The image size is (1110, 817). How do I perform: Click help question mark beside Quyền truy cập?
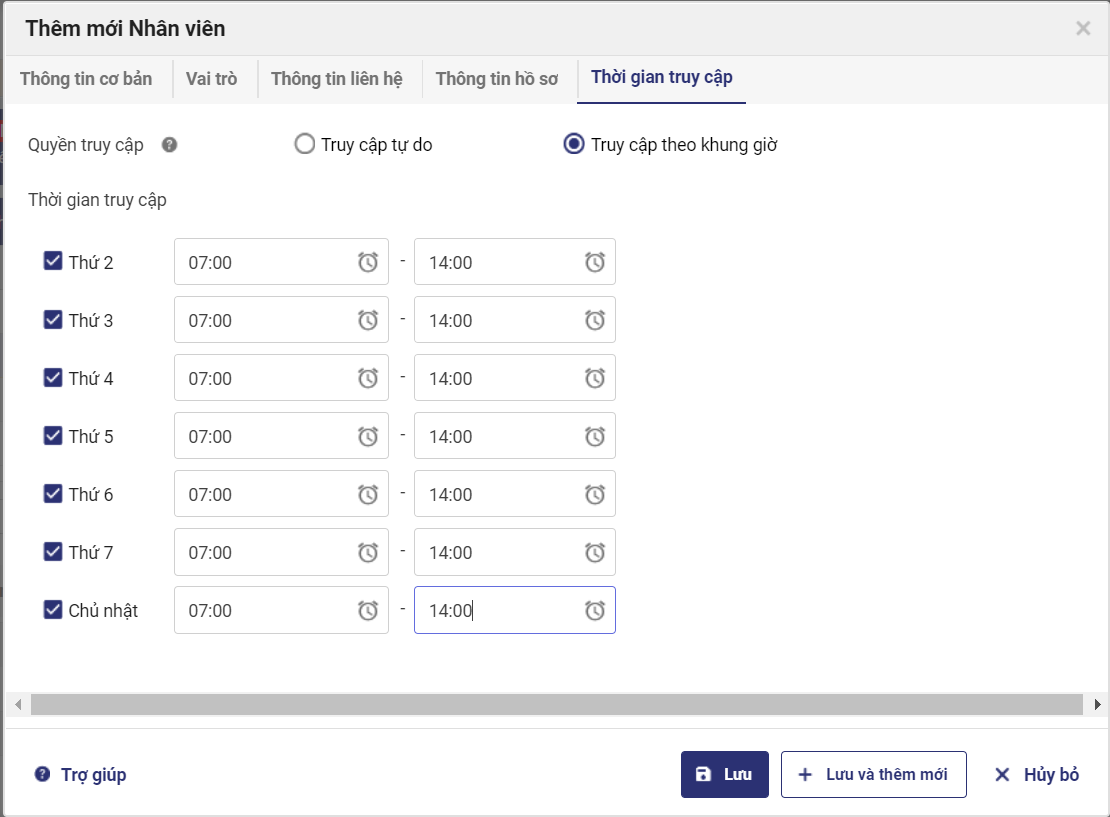tap(170, 145)
